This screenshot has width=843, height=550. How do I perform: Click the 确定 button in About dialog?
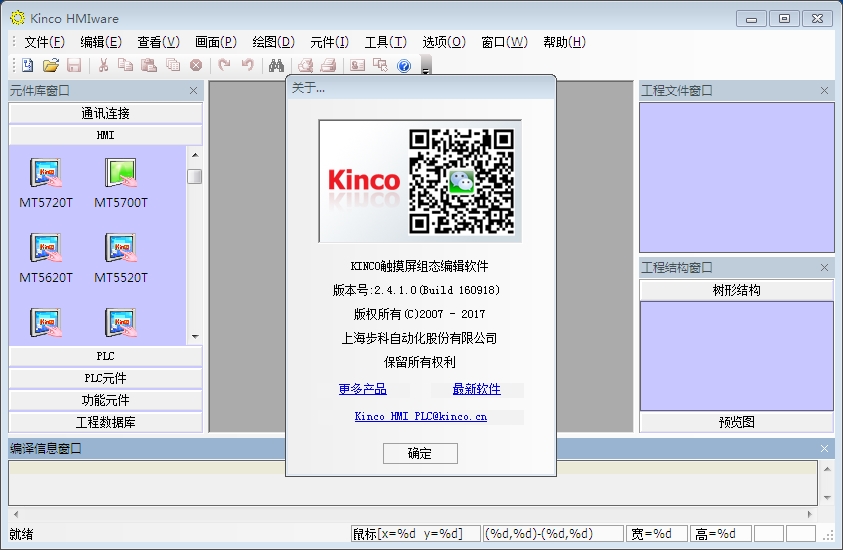click(420, 453)
